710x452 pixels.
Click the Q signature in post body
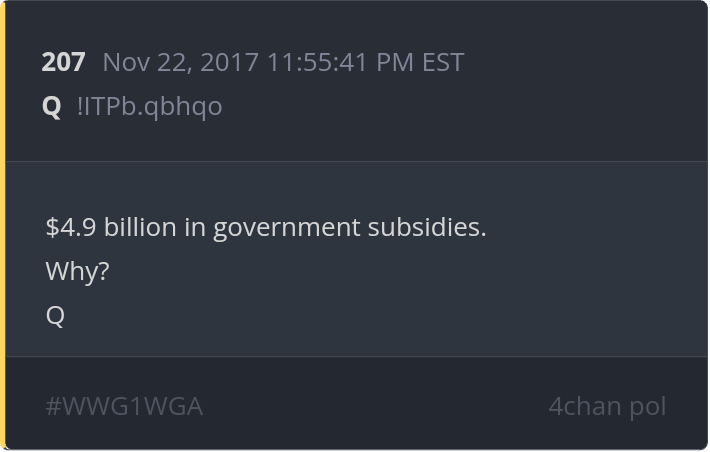point(55,316)
